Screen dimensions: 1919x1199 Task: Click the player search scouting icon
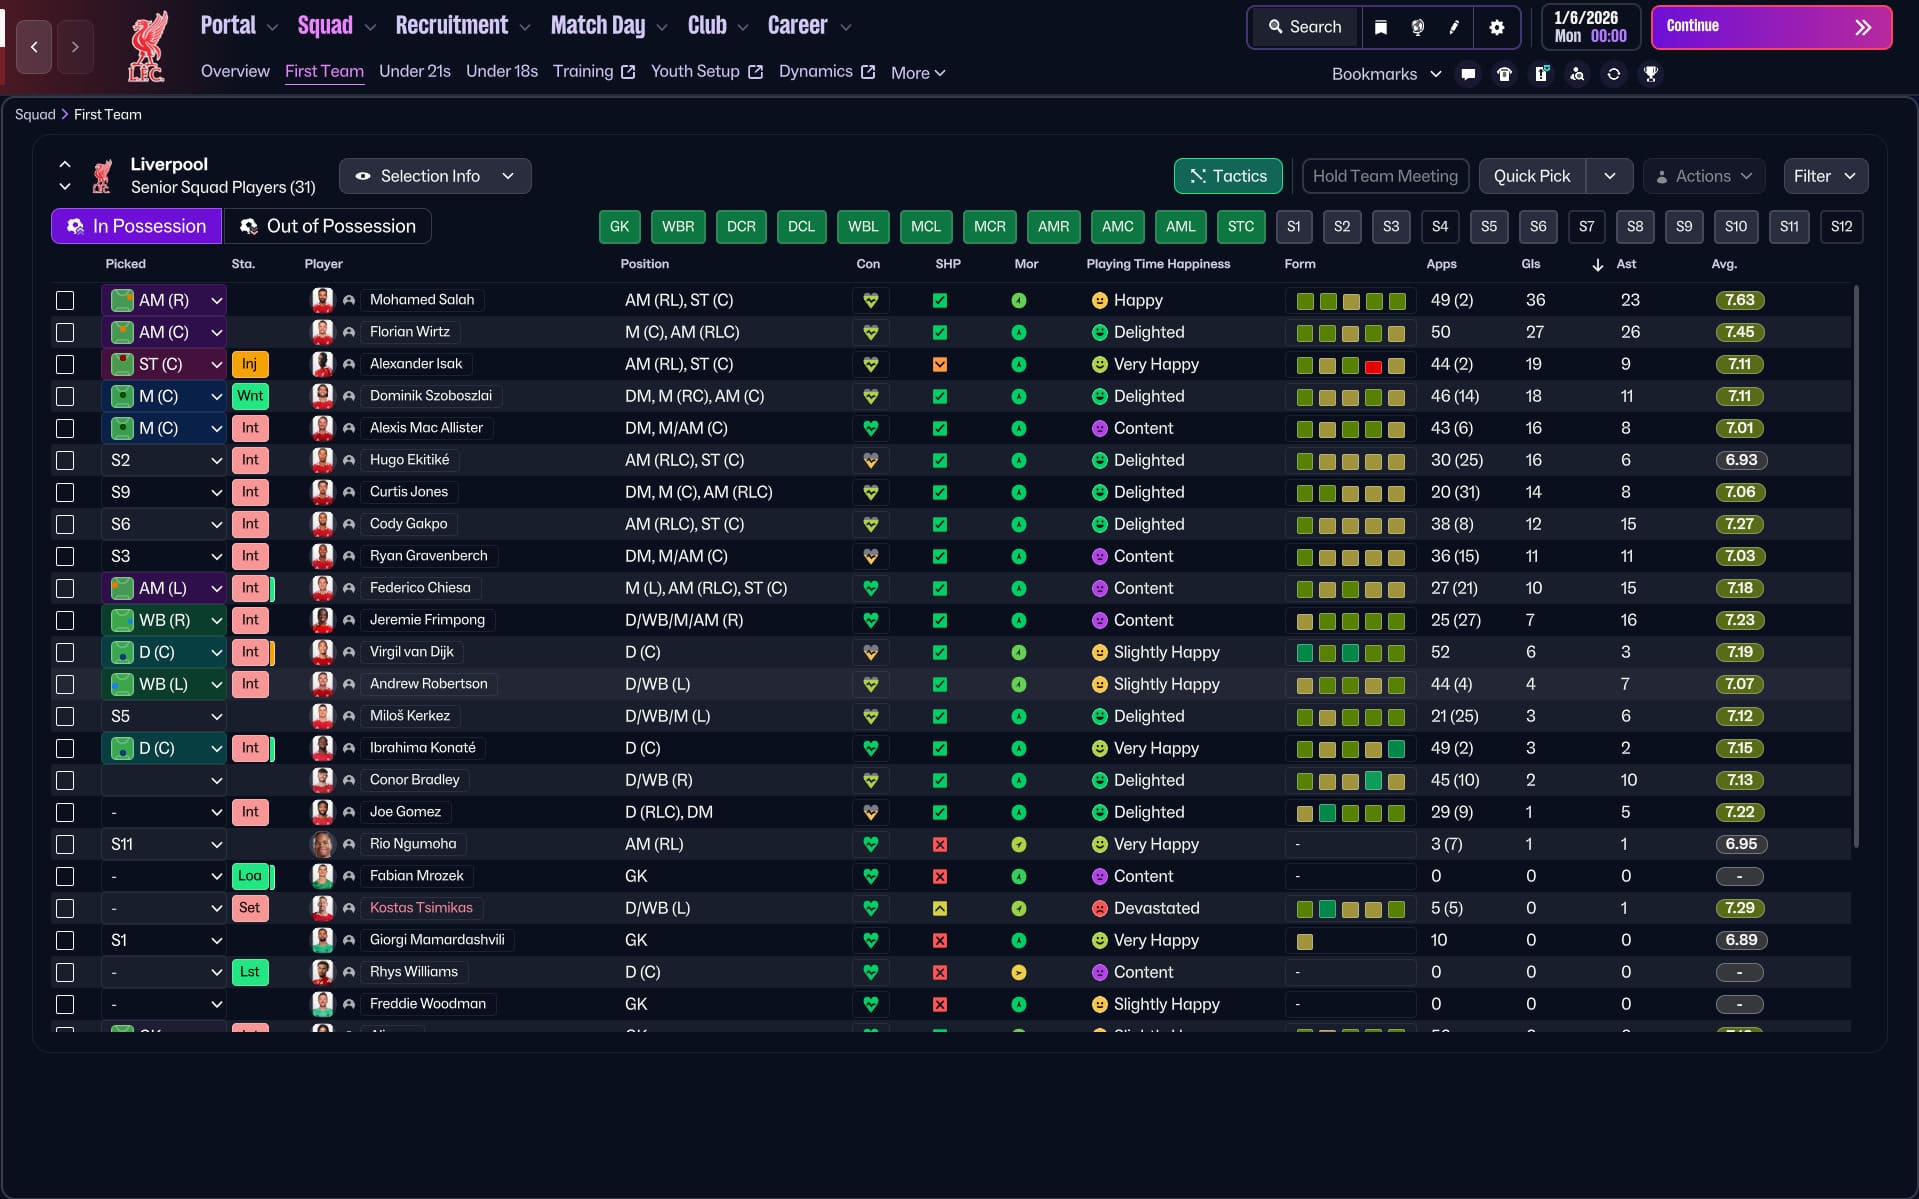(x=1577, y=74)
